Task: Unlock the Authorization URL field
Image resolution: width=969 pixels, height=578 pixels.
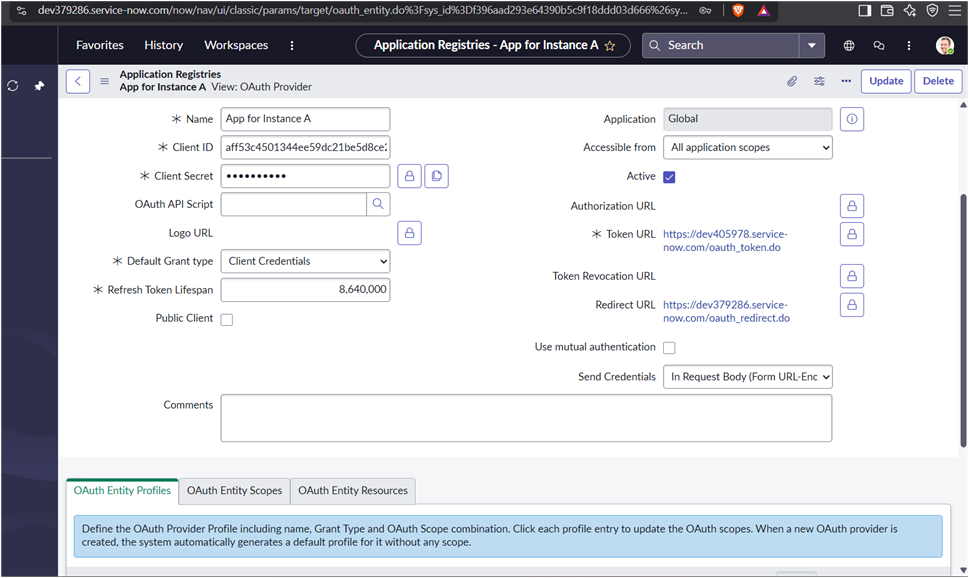Action: (852, 206)
